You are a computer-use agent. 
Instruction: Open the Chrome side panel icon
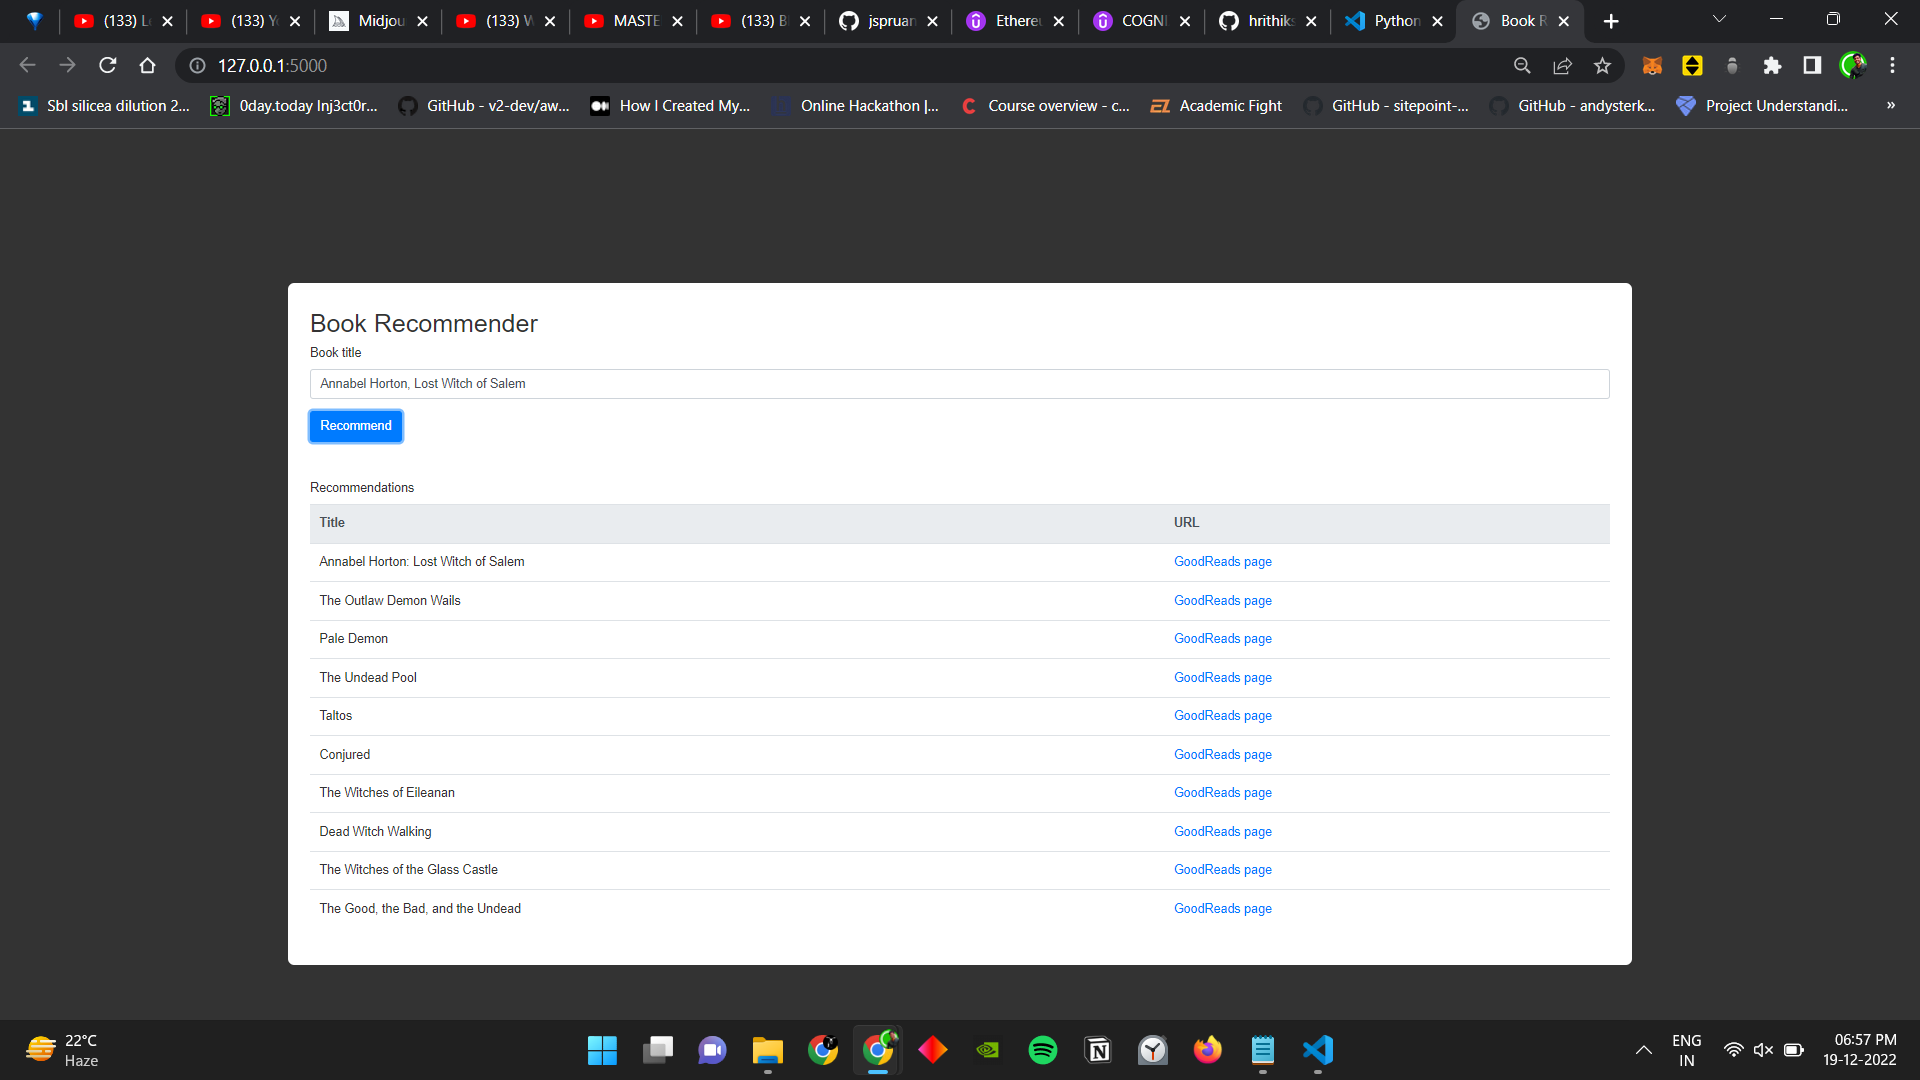[1812, 65]
